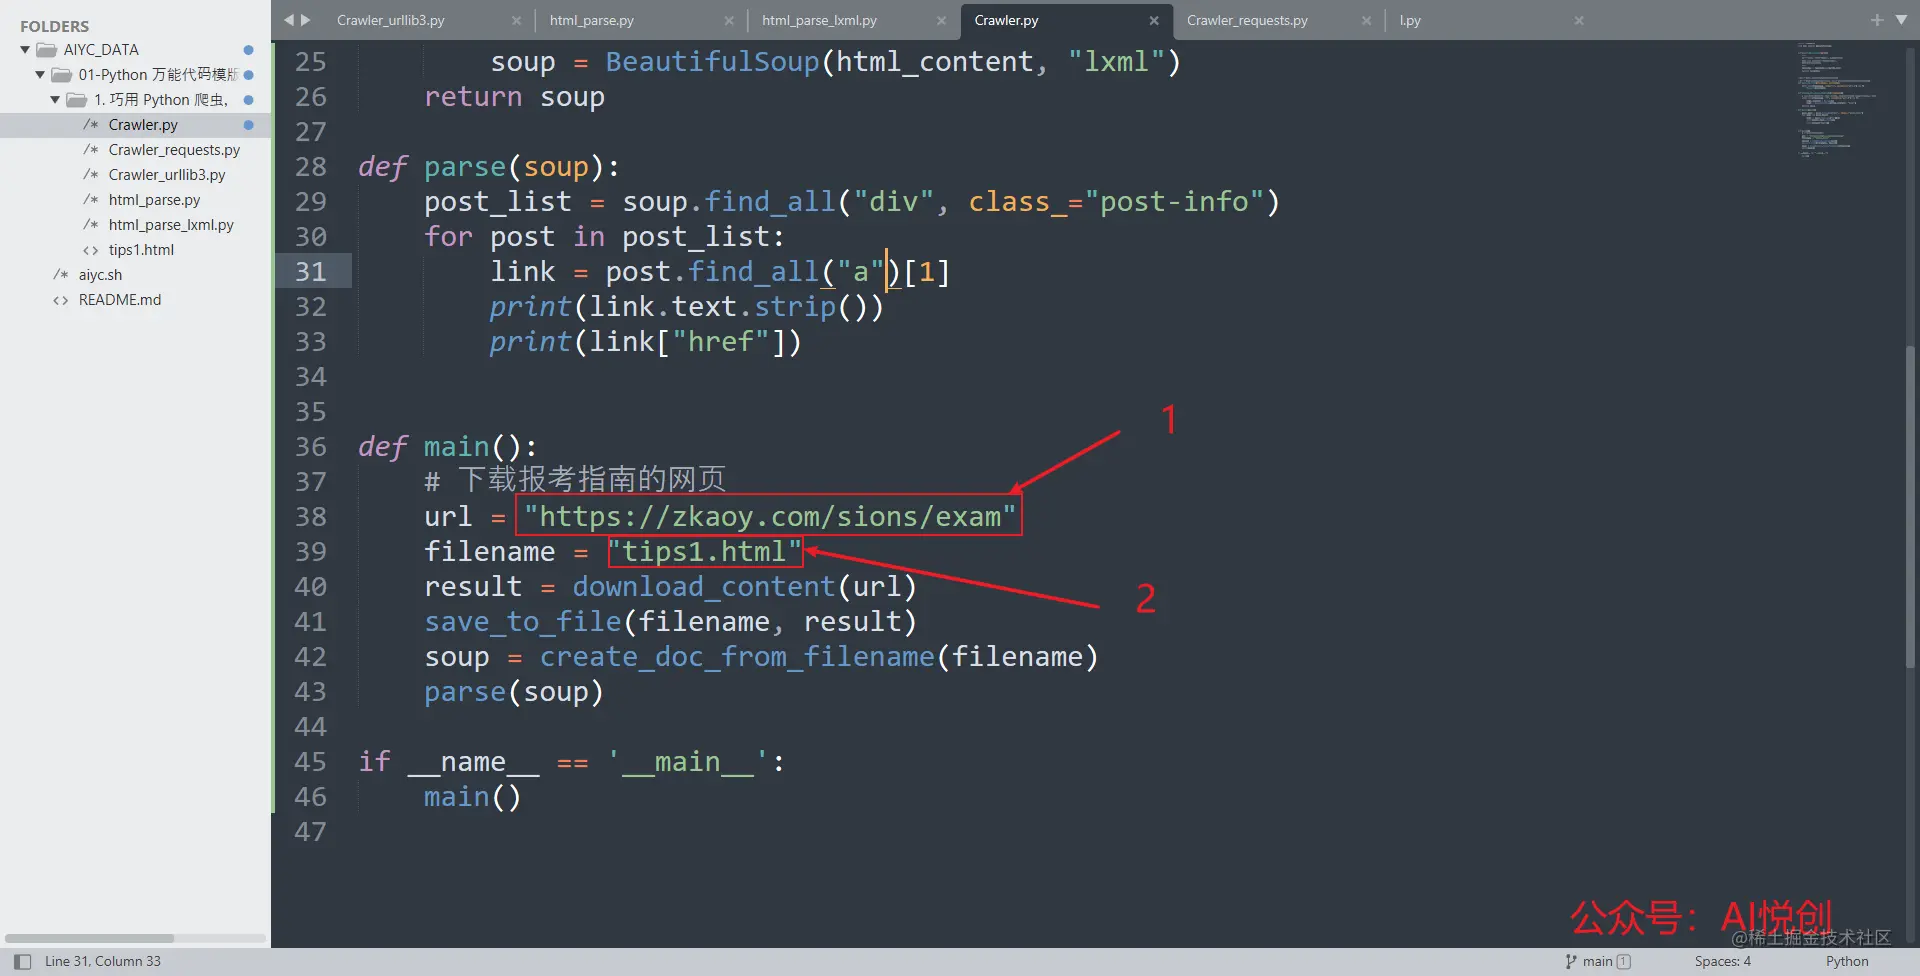Click the 01-Python folder icon
Viewport: 1920px width, 976px height.
click(x=61, y=75)
